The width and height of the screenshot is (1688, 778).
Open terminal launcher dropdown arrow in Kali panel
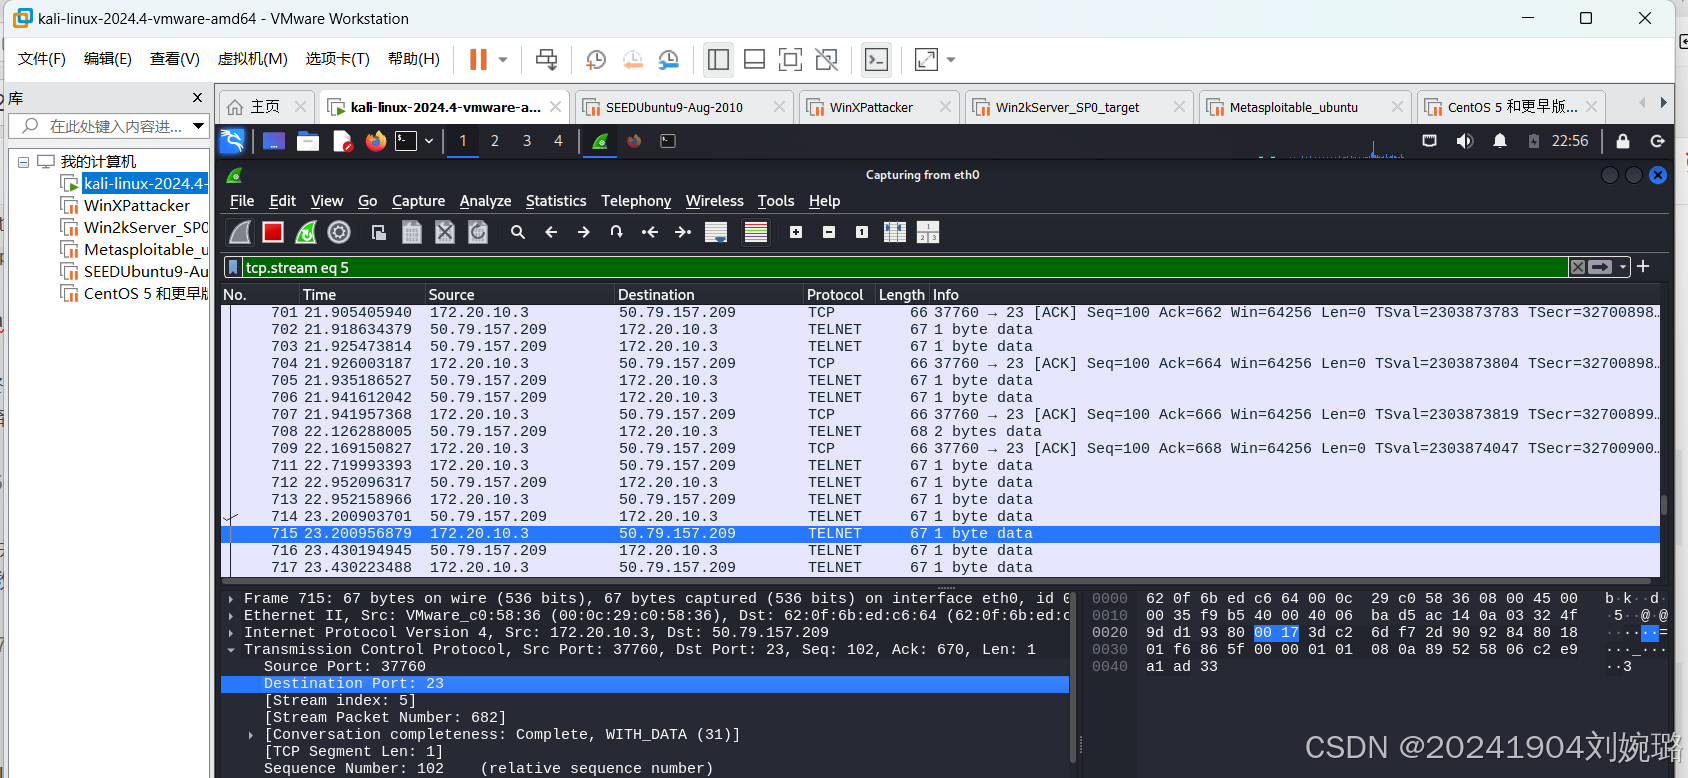point(429,141)
